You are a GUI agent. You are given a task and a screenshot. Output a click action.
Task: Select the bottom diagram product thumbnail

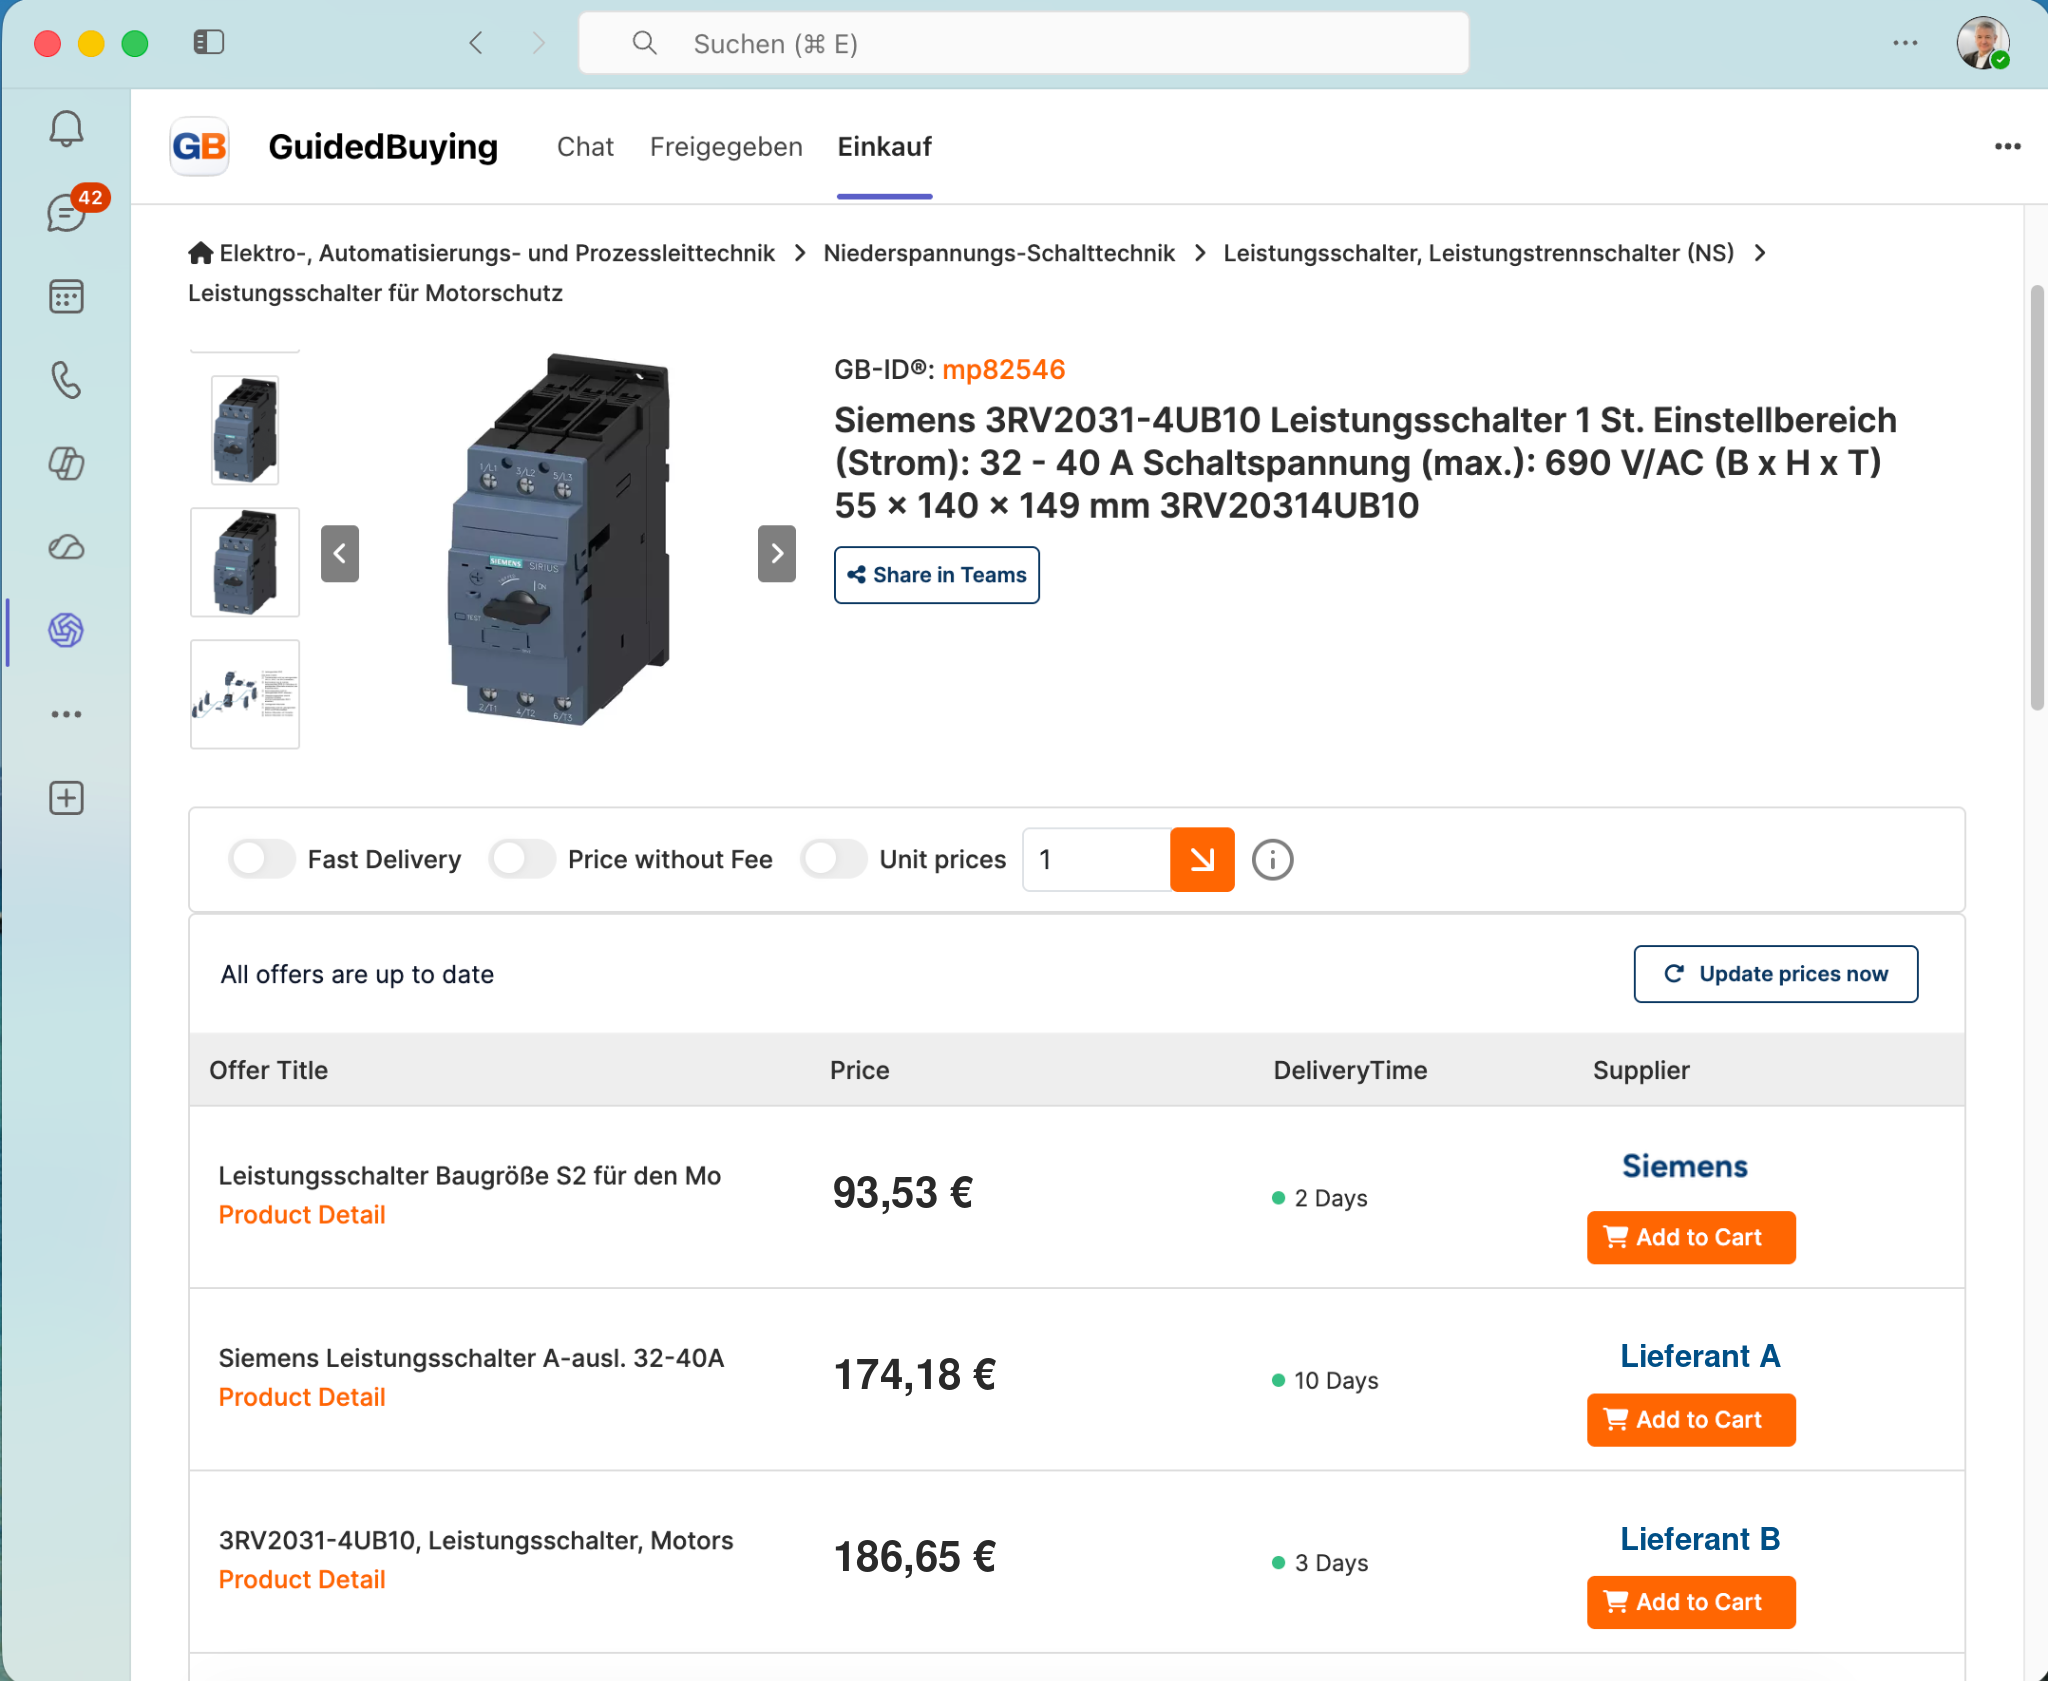coord(245,694)
